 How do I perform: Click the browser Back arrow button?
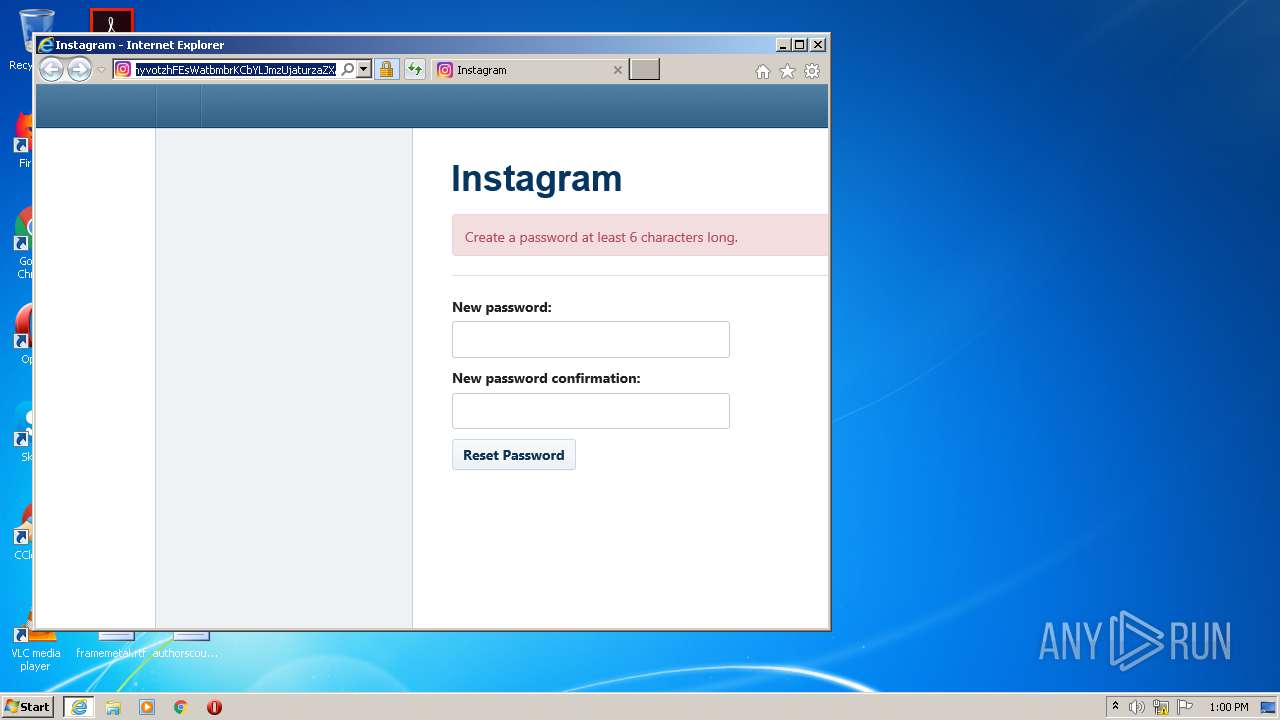(x=51, y=69)
